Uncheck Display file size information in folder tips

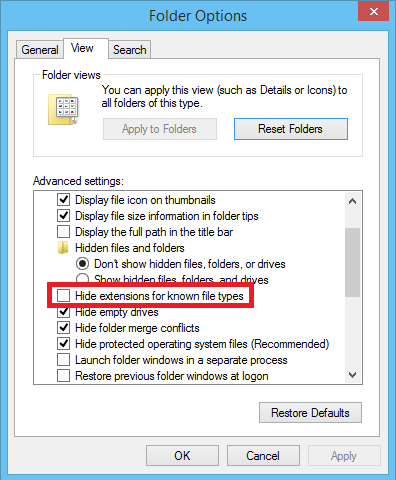(x=63, y=216)
